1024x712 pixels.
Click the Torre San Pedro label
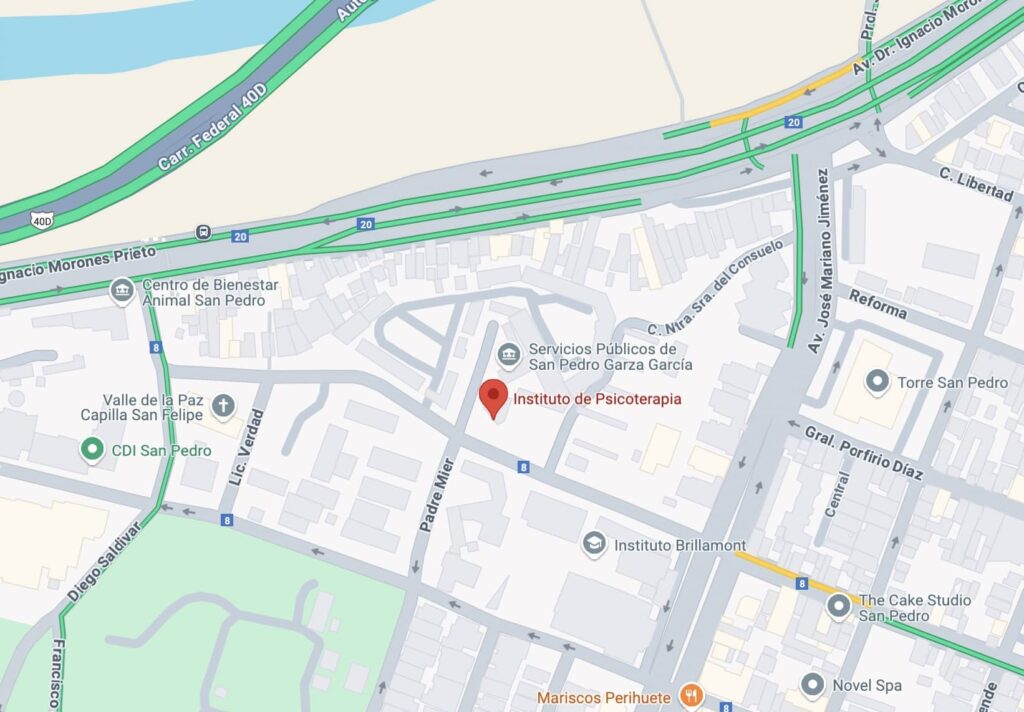[x=952, y=383]
